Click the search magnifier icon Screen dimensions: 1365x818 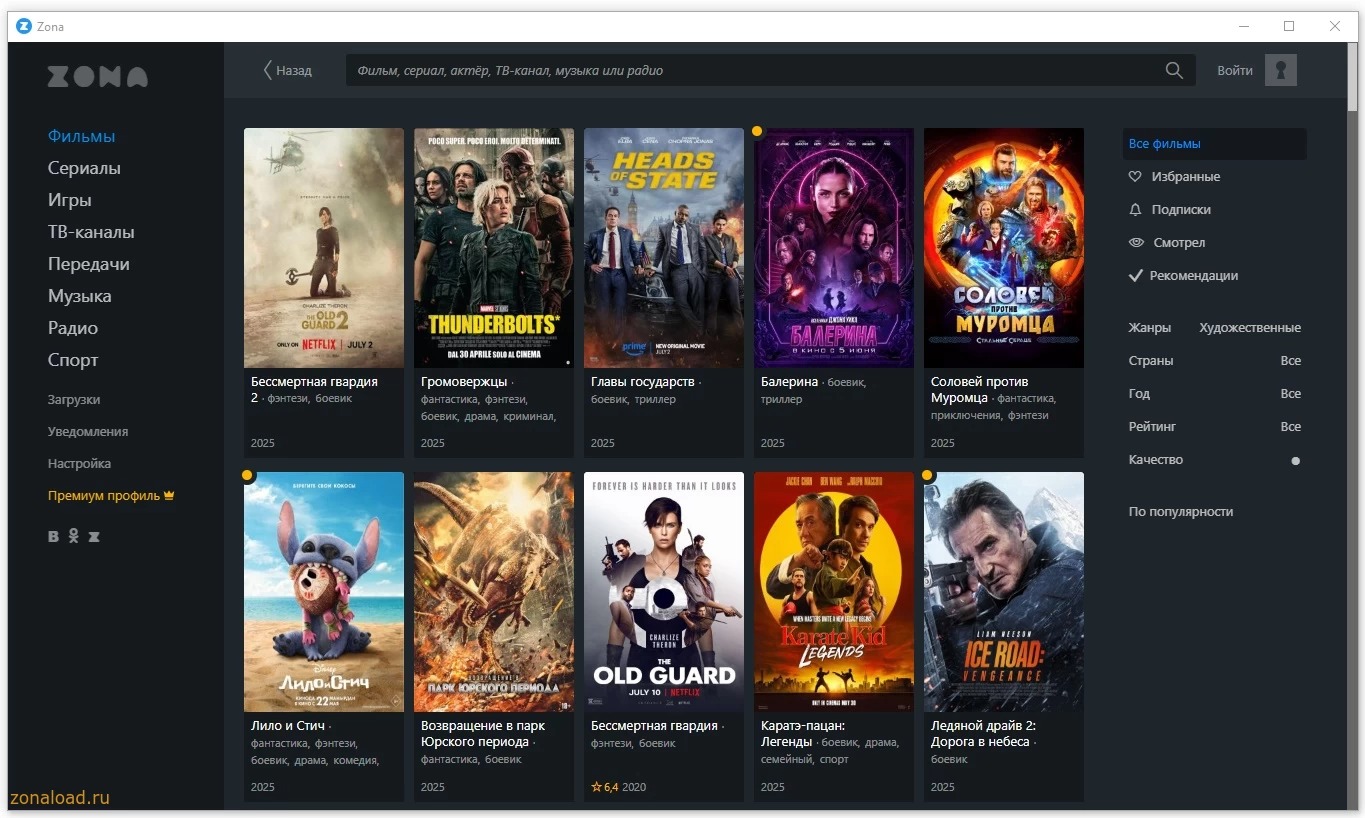tap(1174, 71)
